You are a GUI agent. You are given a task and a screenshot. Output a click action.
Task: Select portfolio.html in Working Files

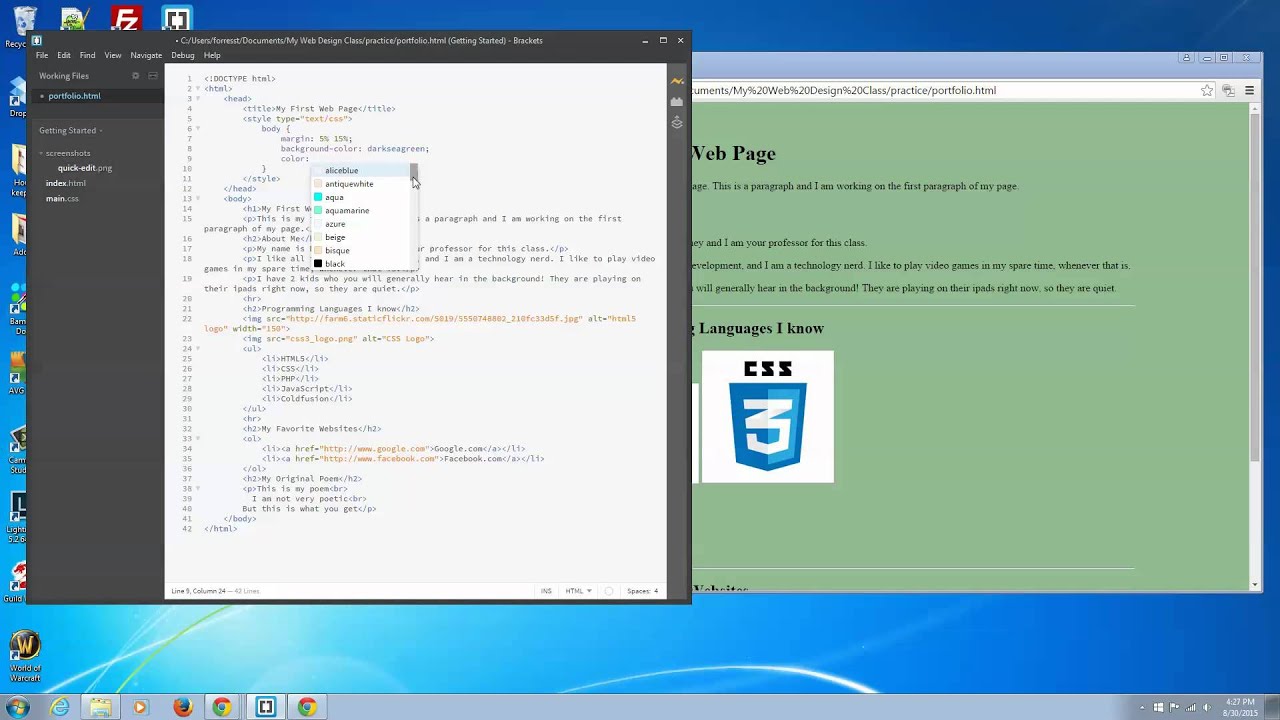coord(96,96)
